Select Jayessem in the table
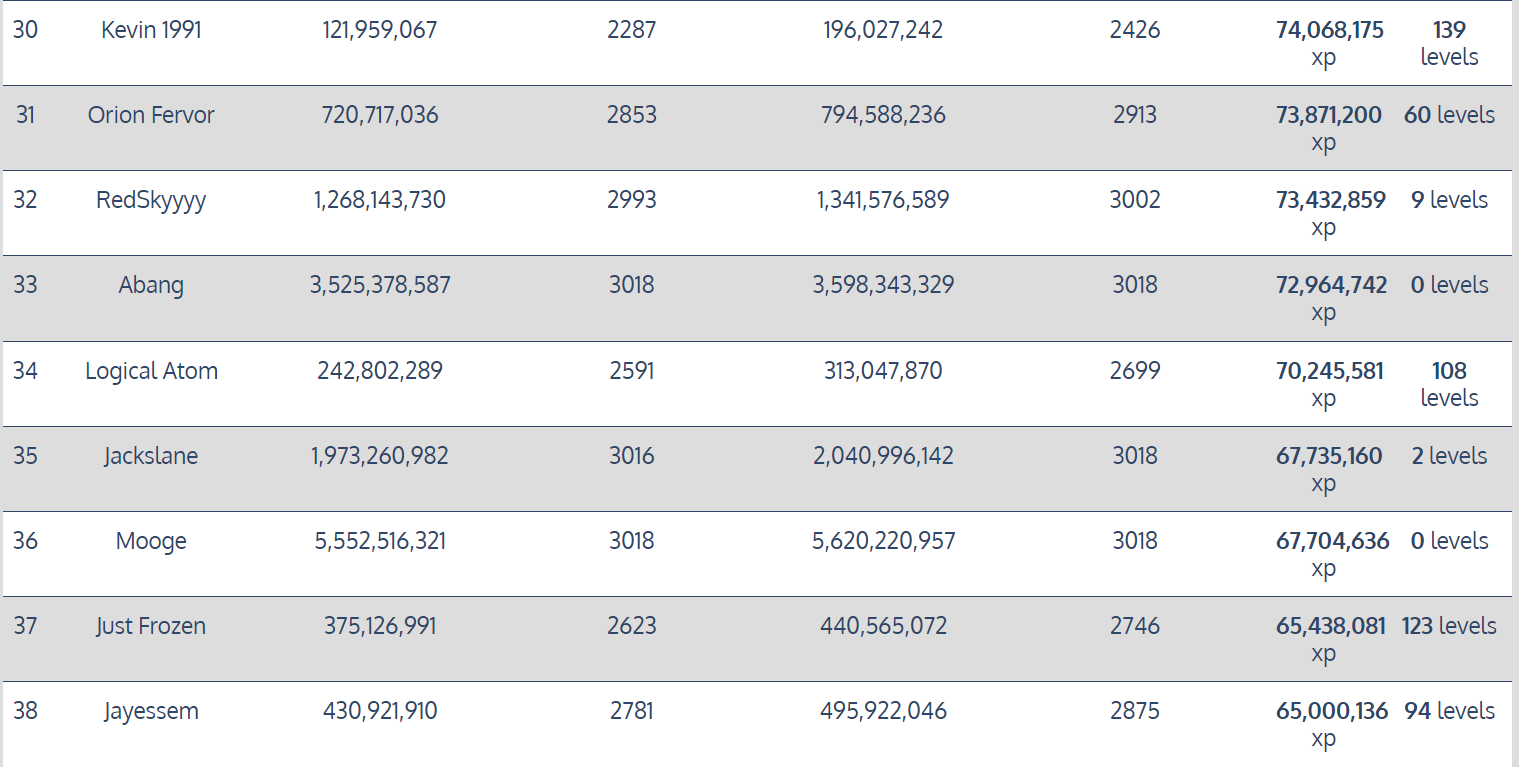Image resolution: width=1519 pixels, height=767 pixels. (151, 711)
